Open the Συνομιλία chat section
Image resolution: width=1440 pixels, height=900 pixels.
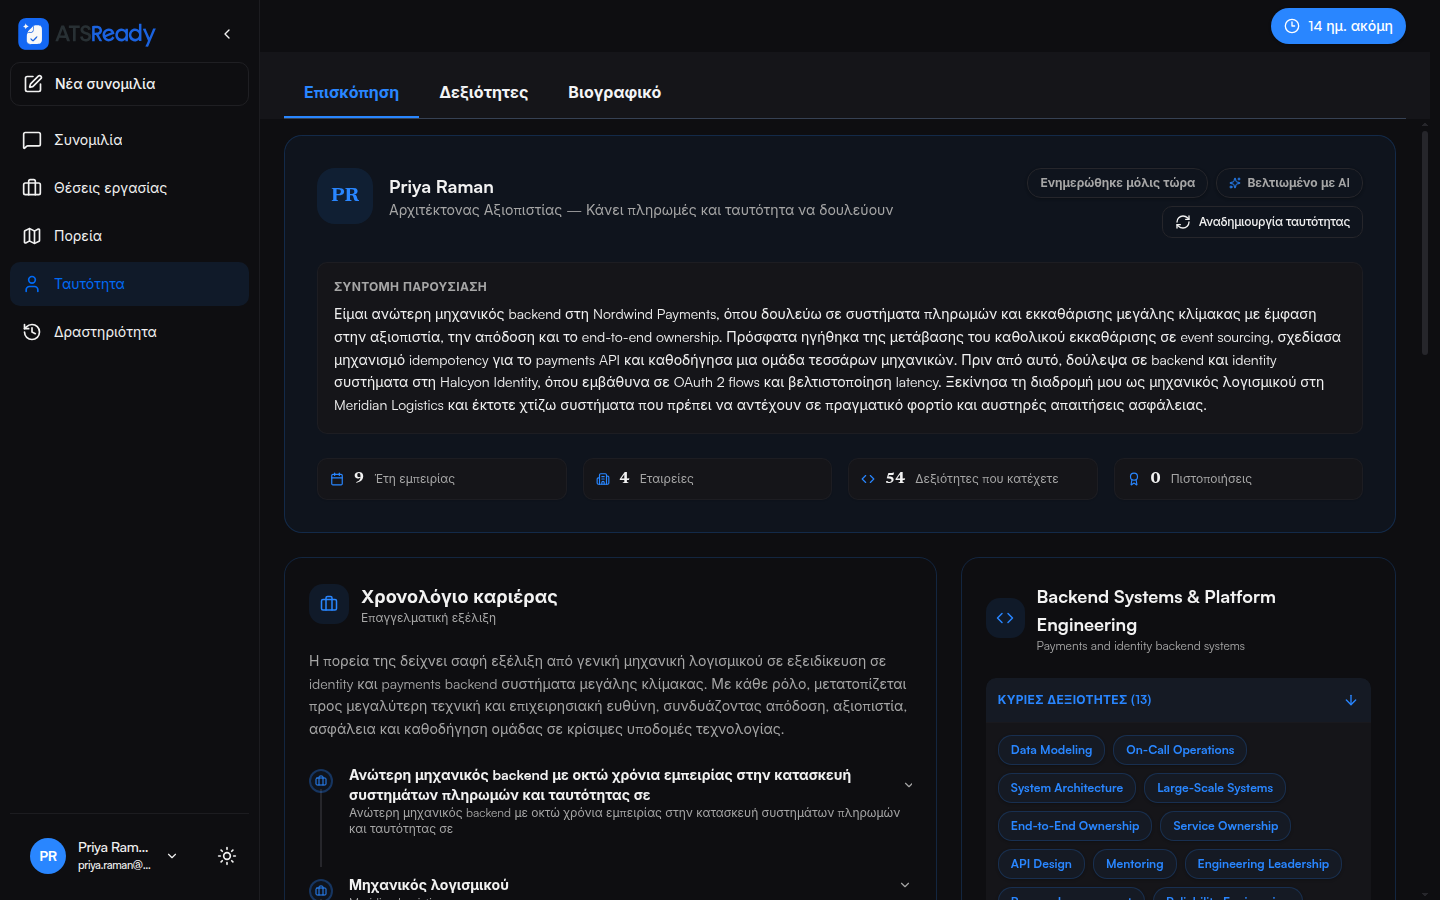click(x=129, y=140)
